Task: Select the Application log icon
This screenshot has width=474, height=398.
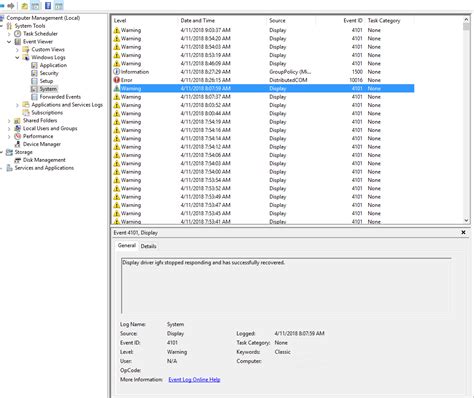Action: click(34, 65)
